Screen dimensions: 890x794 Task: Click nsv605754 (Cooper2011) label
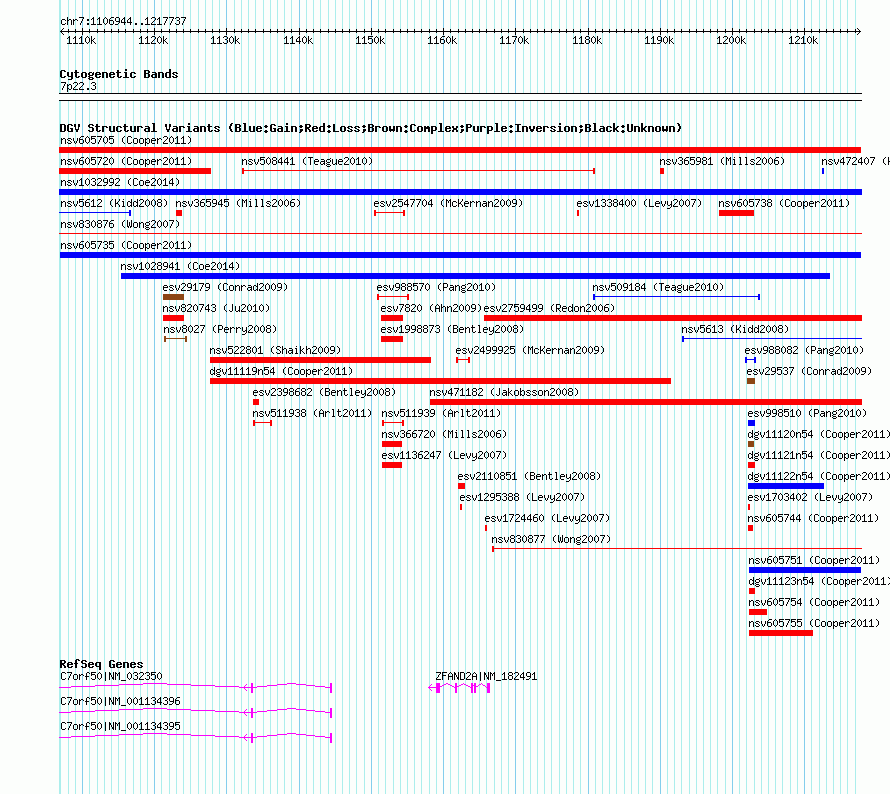coord(814,602)
